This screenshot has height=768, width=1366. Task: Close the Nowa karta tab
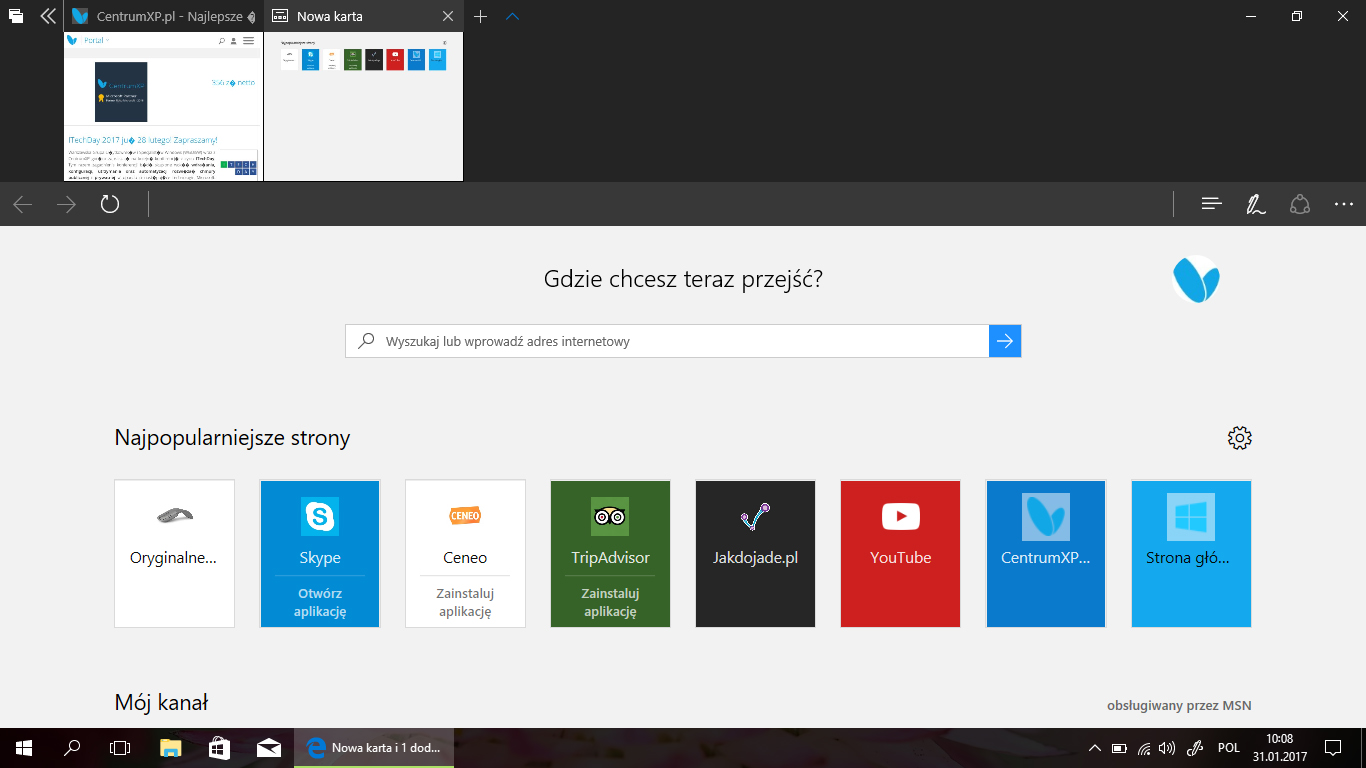pos(448,16)
